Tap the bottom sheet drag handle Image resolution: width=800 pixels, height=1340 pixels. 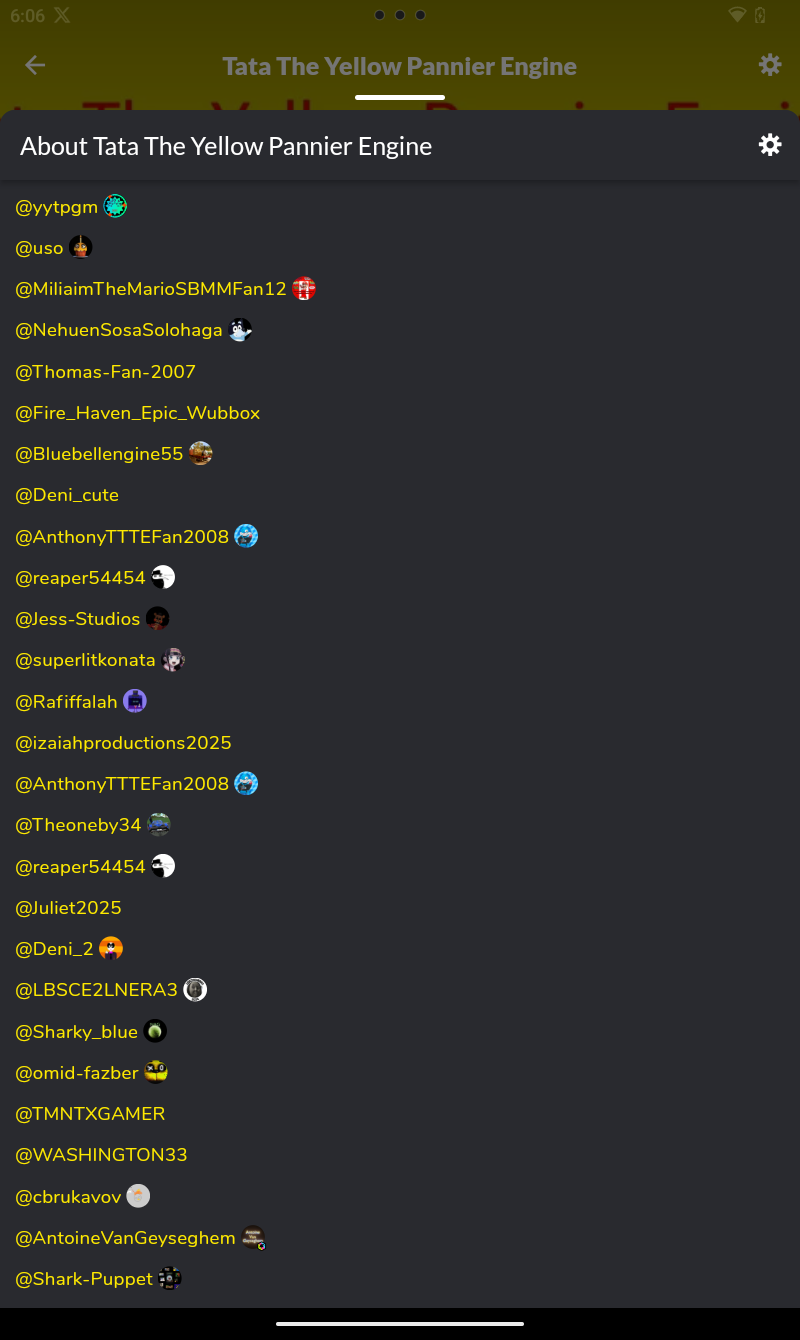tap(400, 97)
